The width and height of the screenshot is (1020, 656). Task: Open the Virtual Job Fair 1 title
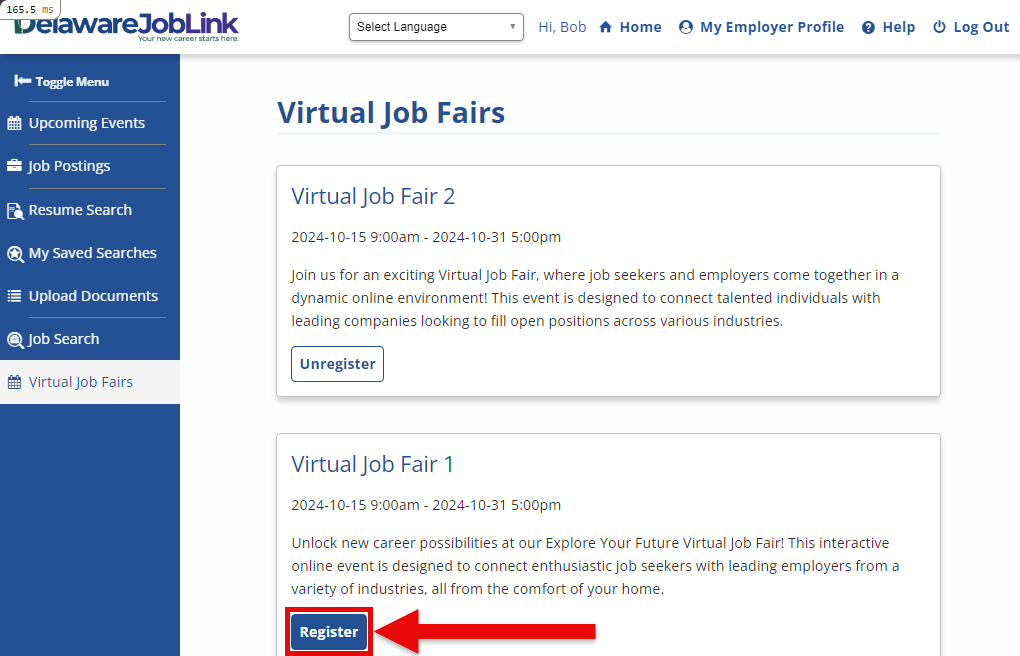tap(372, 464)
